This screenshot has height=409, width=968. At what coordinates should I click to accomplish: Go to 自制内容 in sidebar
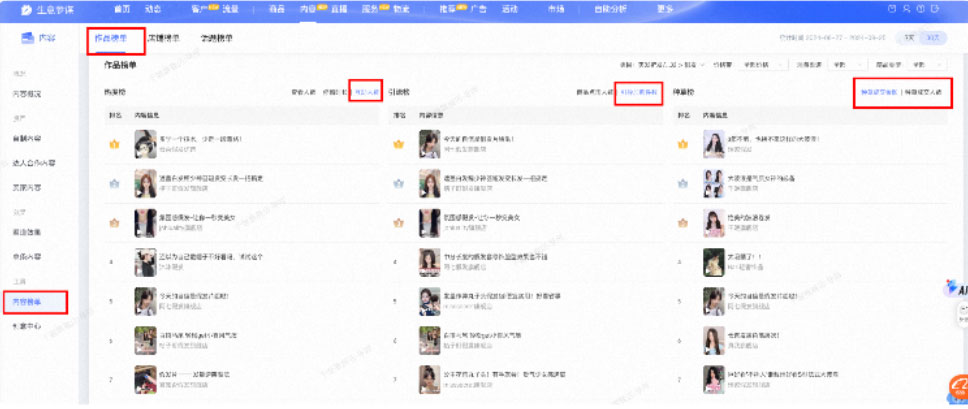click(x=27, y=139)
